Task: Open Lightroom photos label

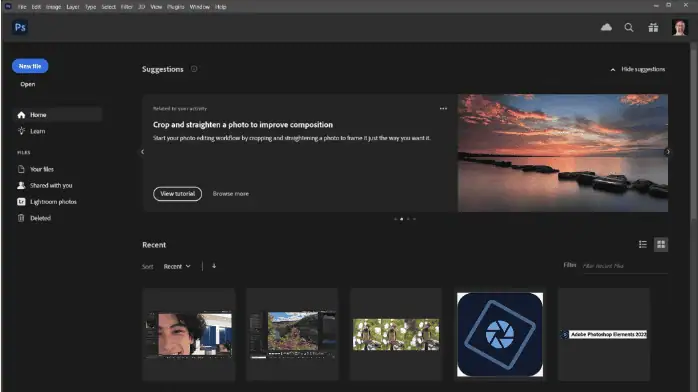Action: (x=53, y=202)
